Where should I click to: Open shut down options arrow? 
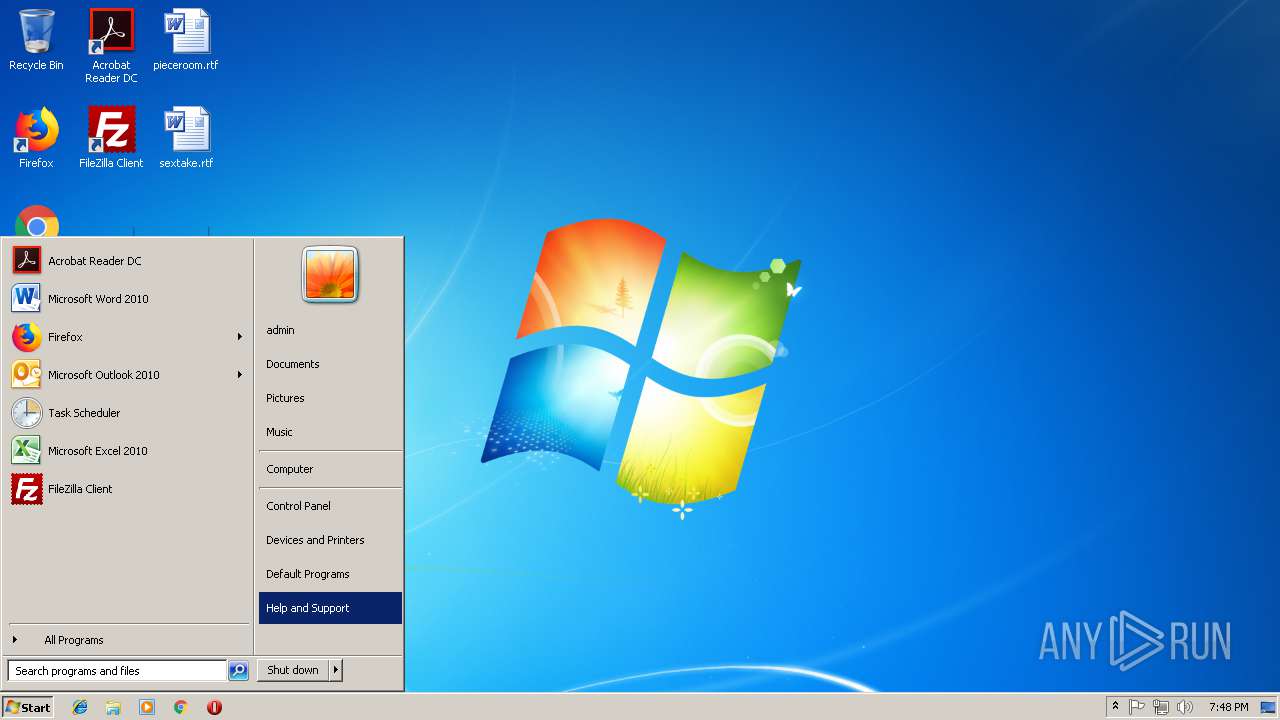click(336, 670)
